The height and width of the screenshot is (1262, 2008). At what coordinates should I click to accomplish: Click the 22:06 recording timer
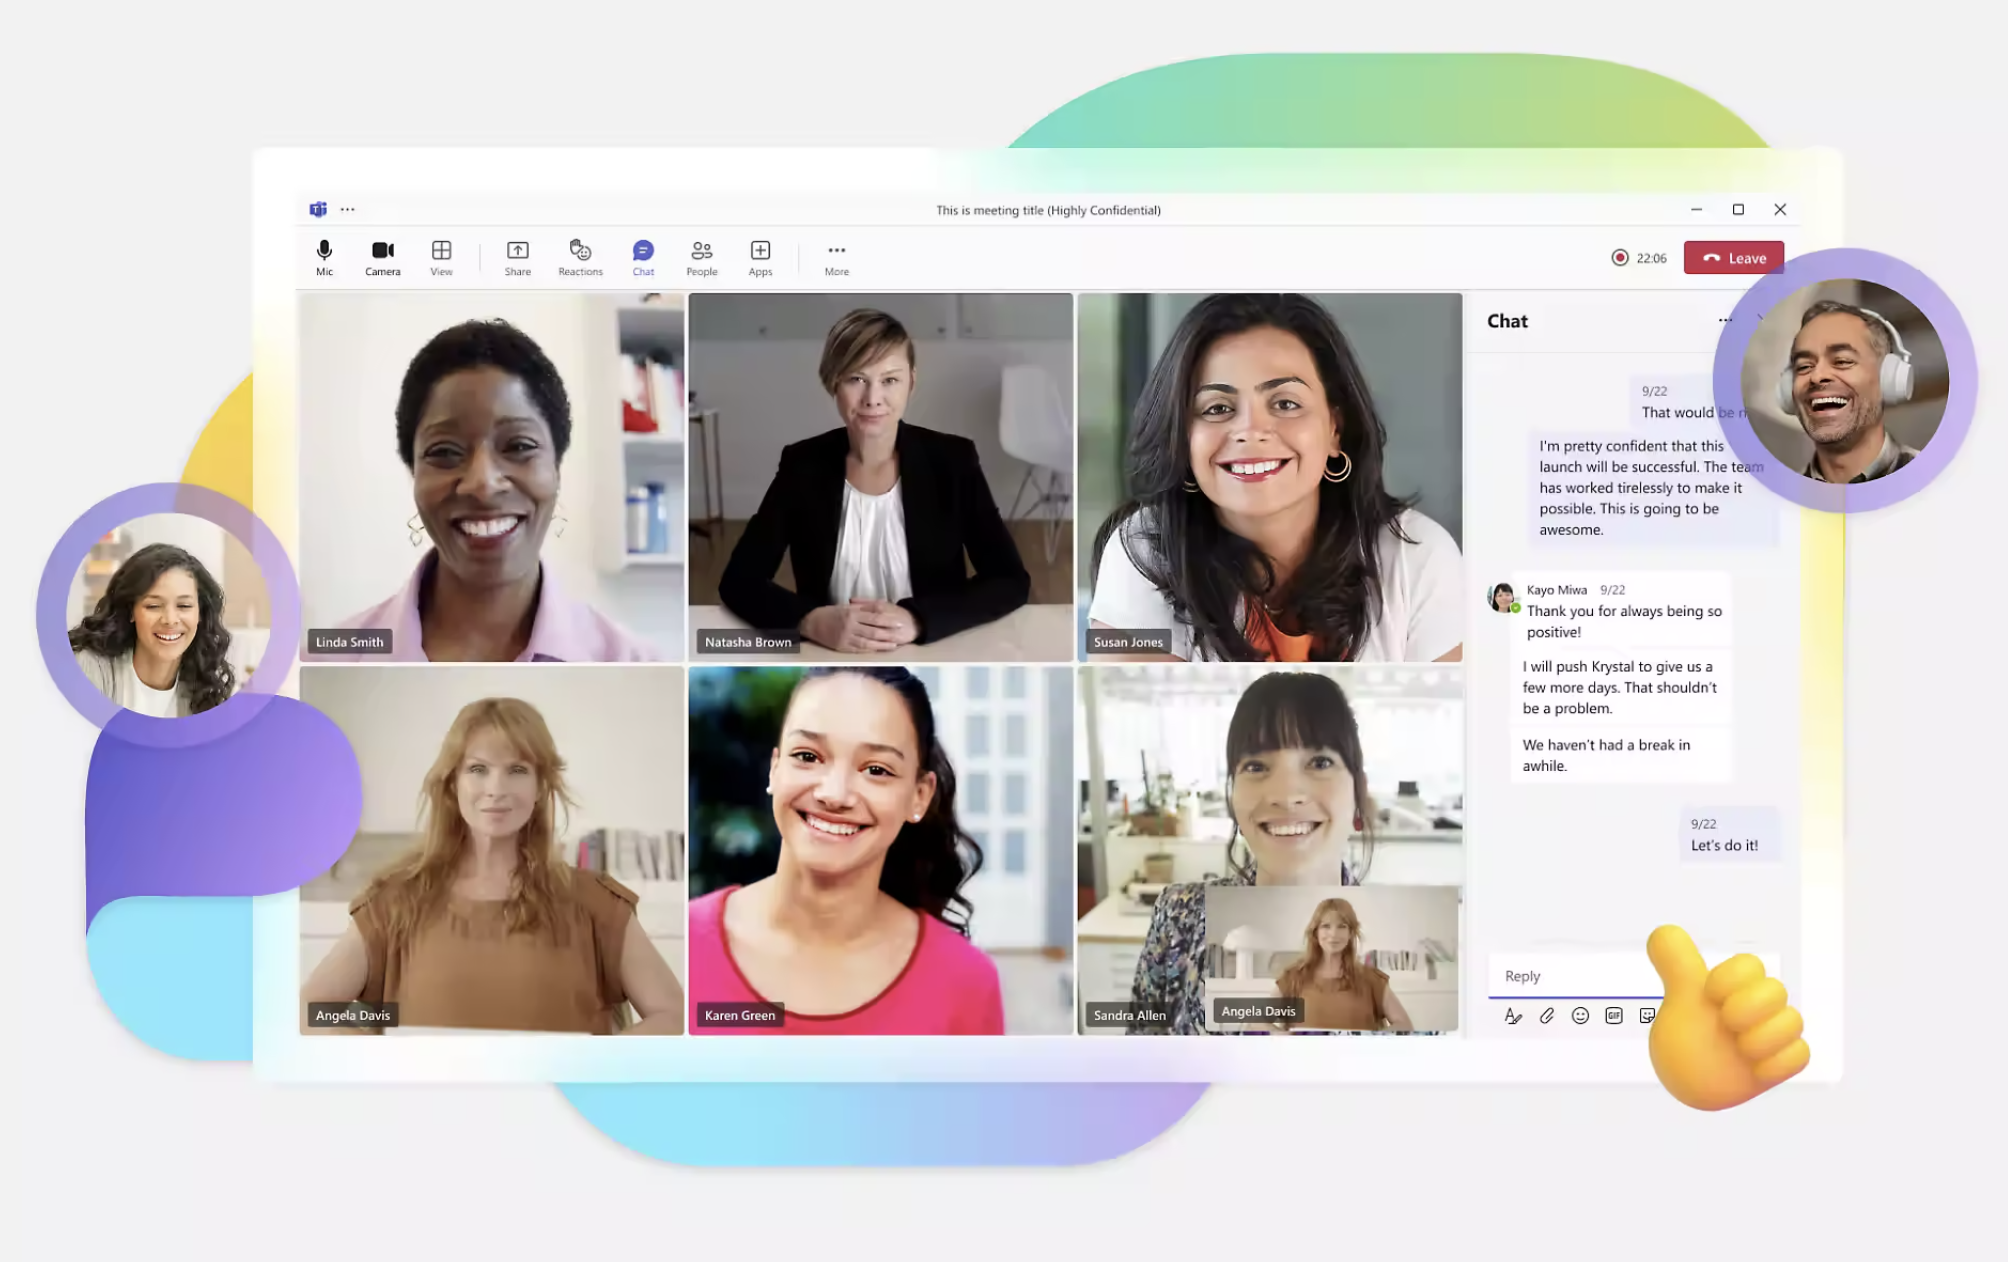[1651, 258]
